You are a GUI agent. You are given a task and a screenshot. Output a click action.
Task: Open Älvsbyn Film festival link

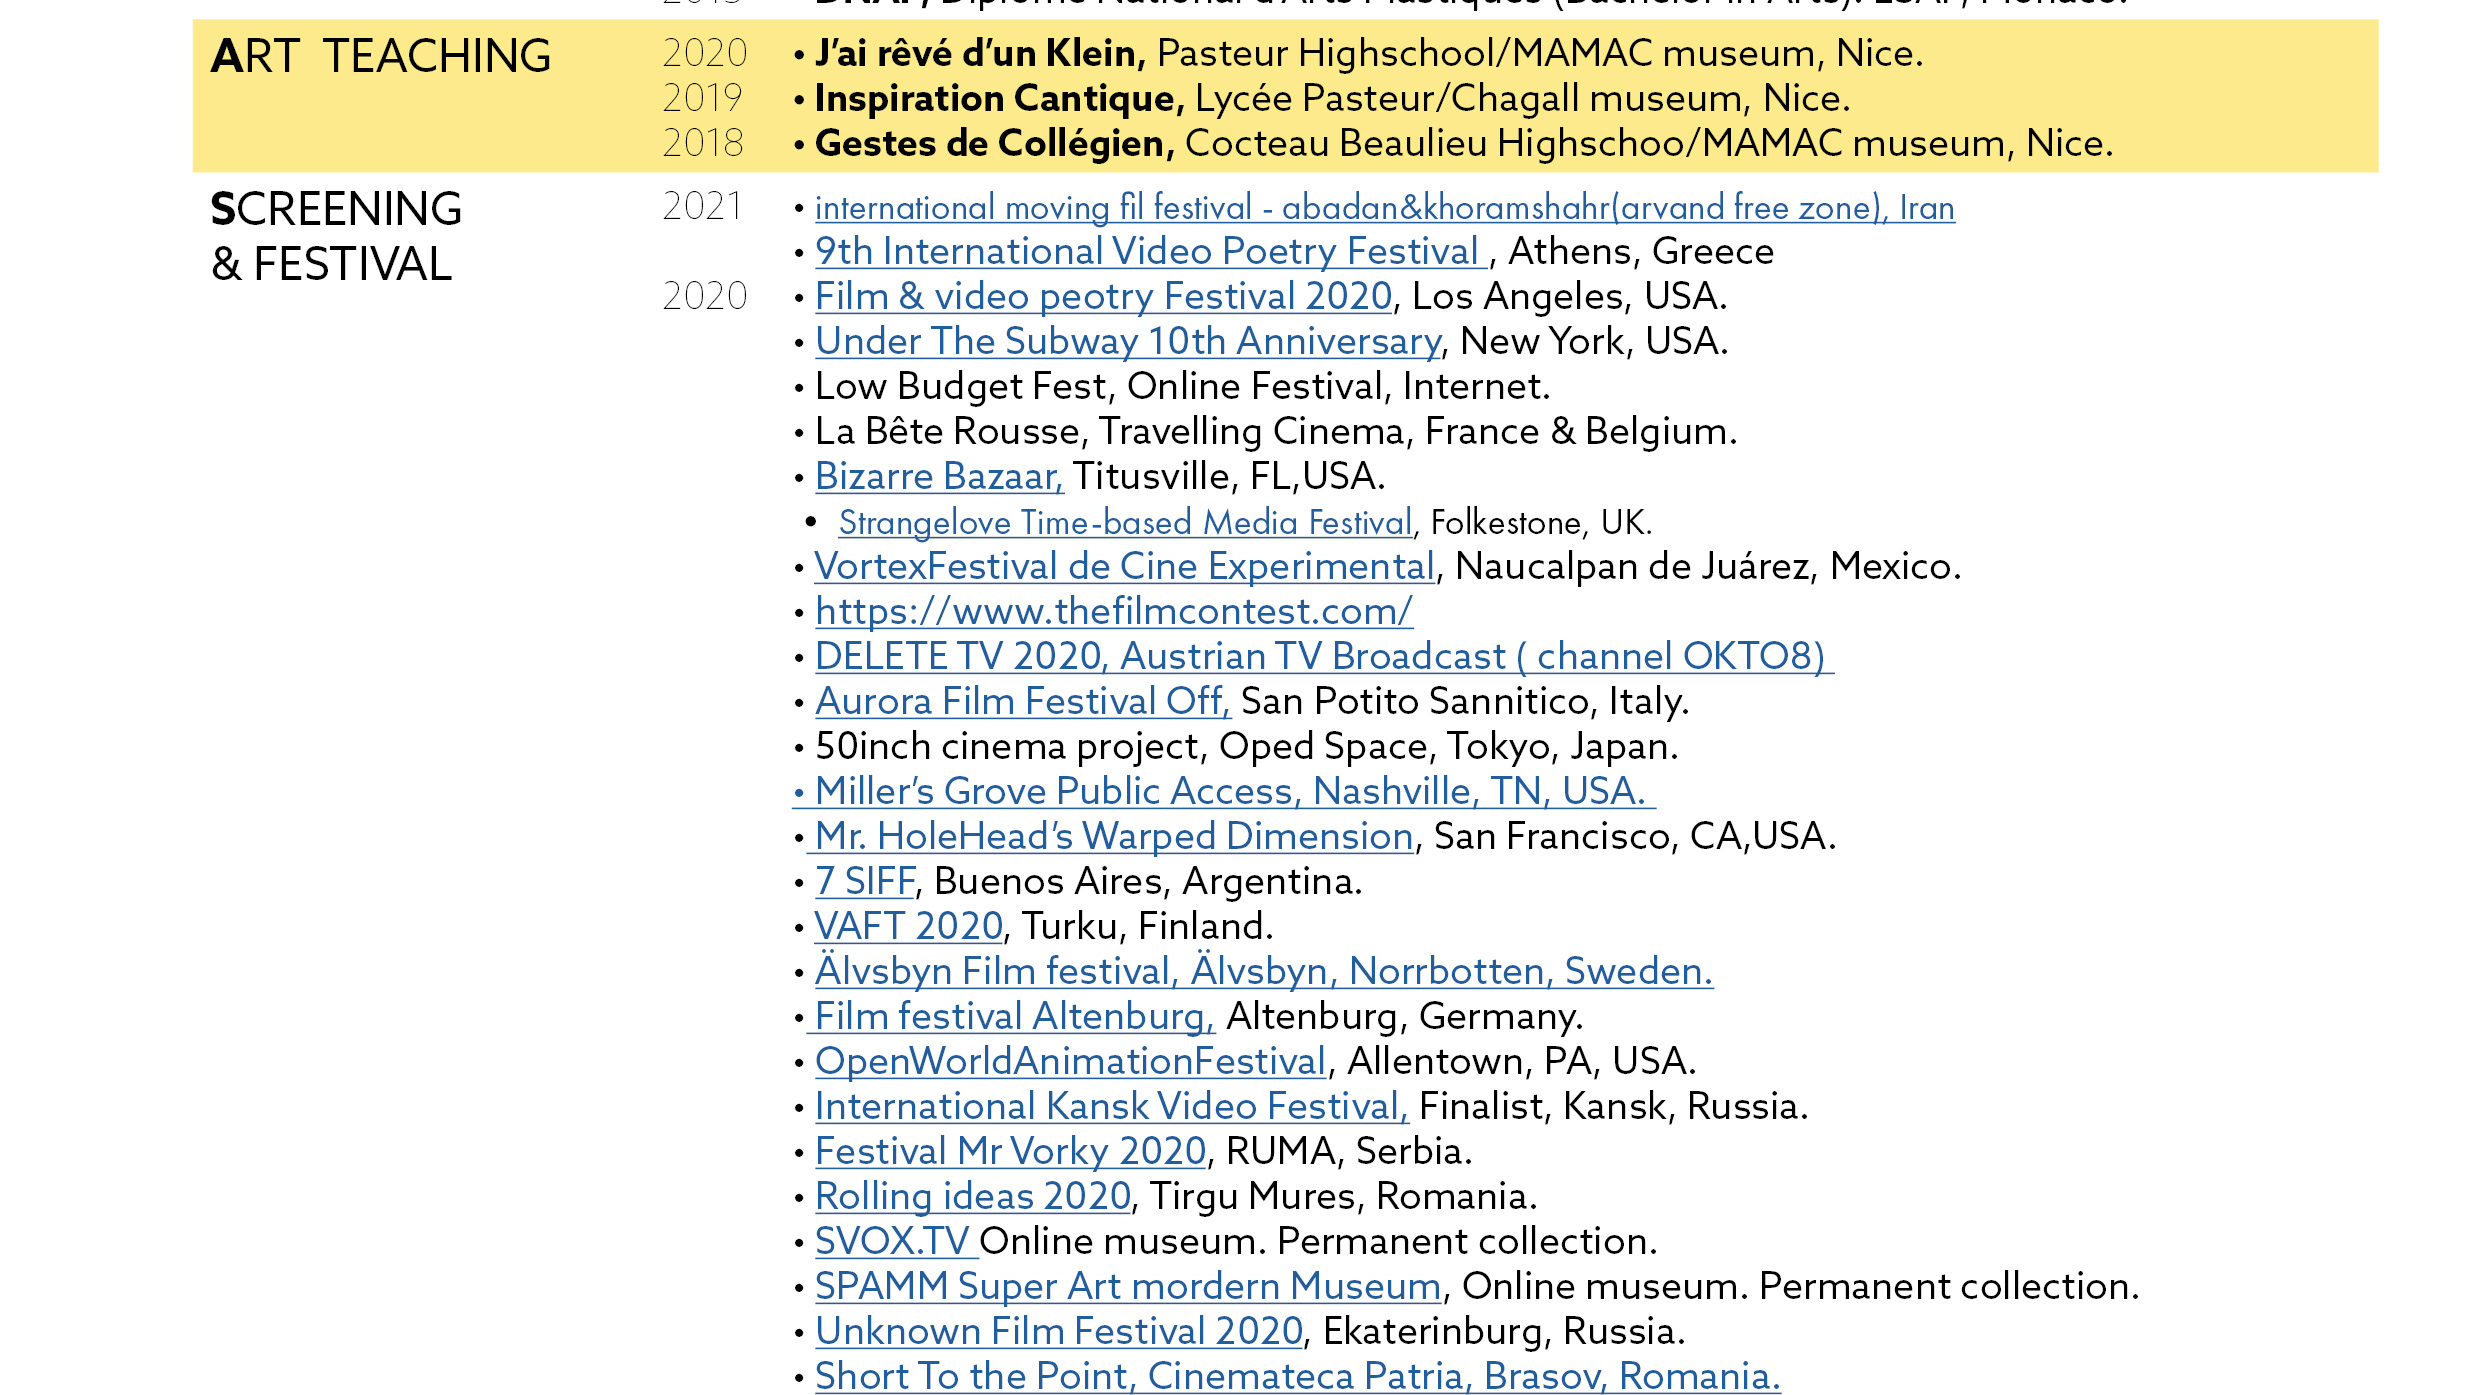1263,972
